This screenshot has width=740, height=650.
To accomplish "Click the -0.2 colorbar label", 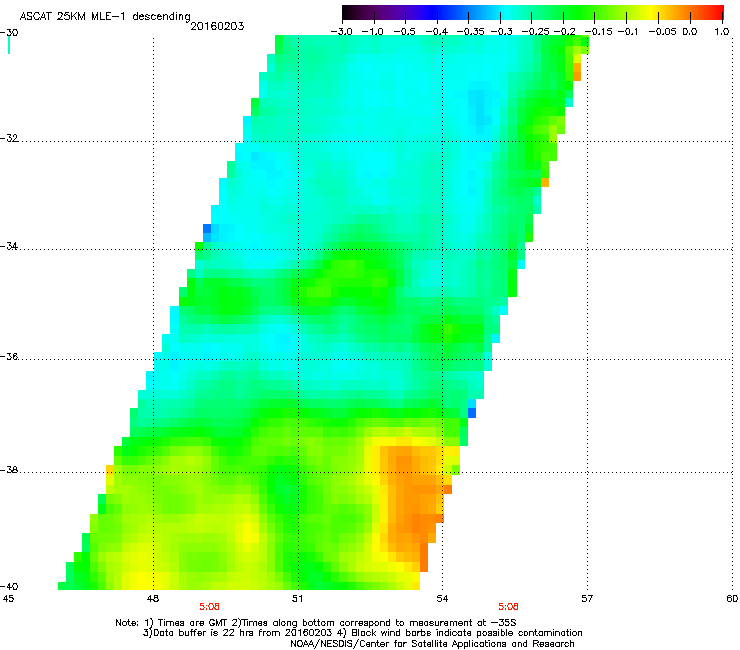I will (564, 32).
